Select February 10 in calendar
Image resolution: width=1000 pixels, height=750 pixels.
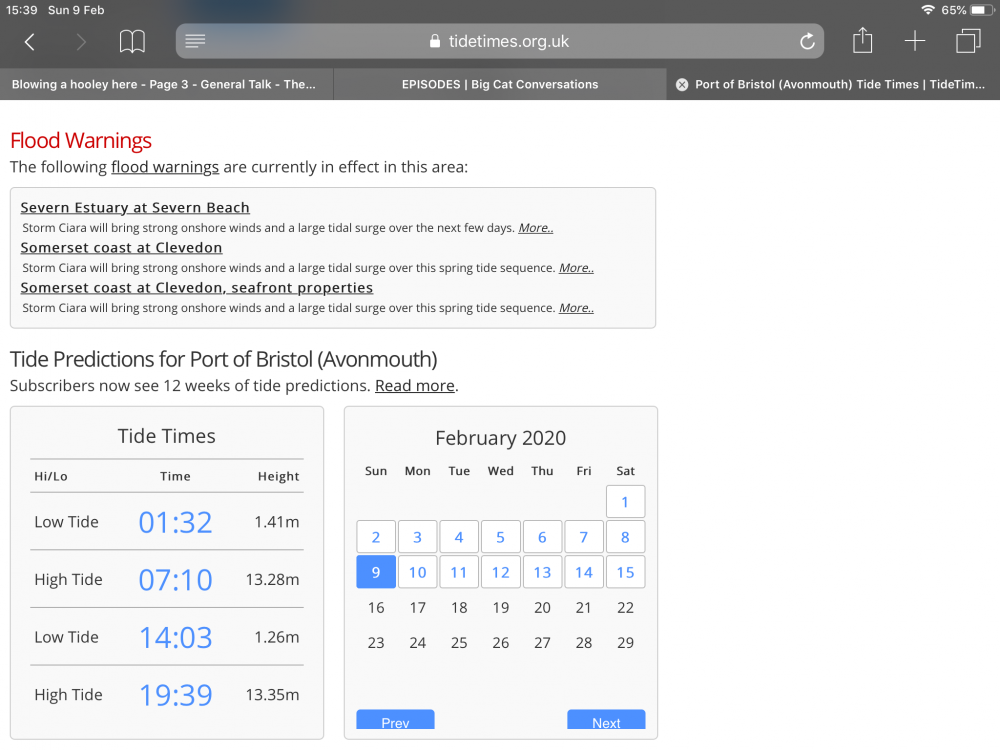(418, 573)
